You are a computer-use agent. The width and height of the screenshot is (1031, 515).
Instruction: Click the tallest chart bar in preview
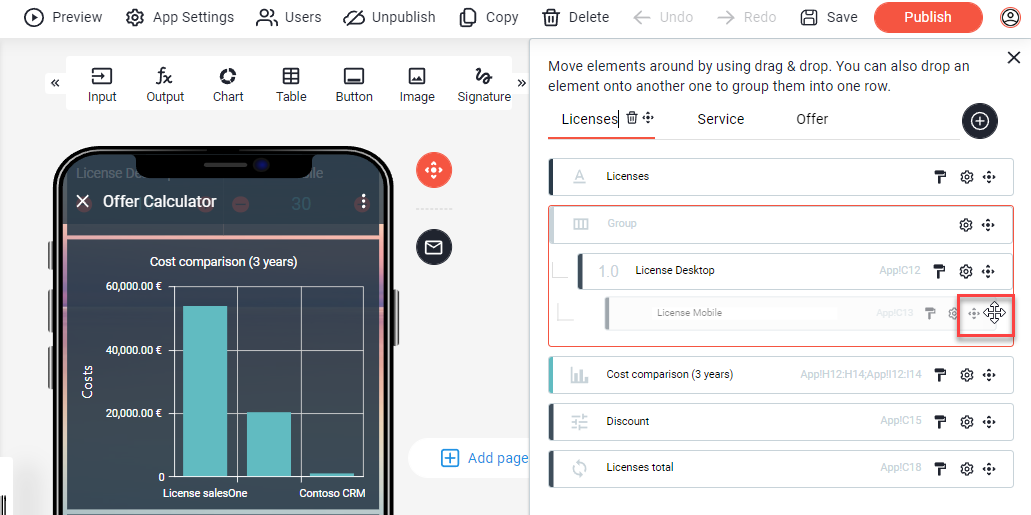[204, 391]
